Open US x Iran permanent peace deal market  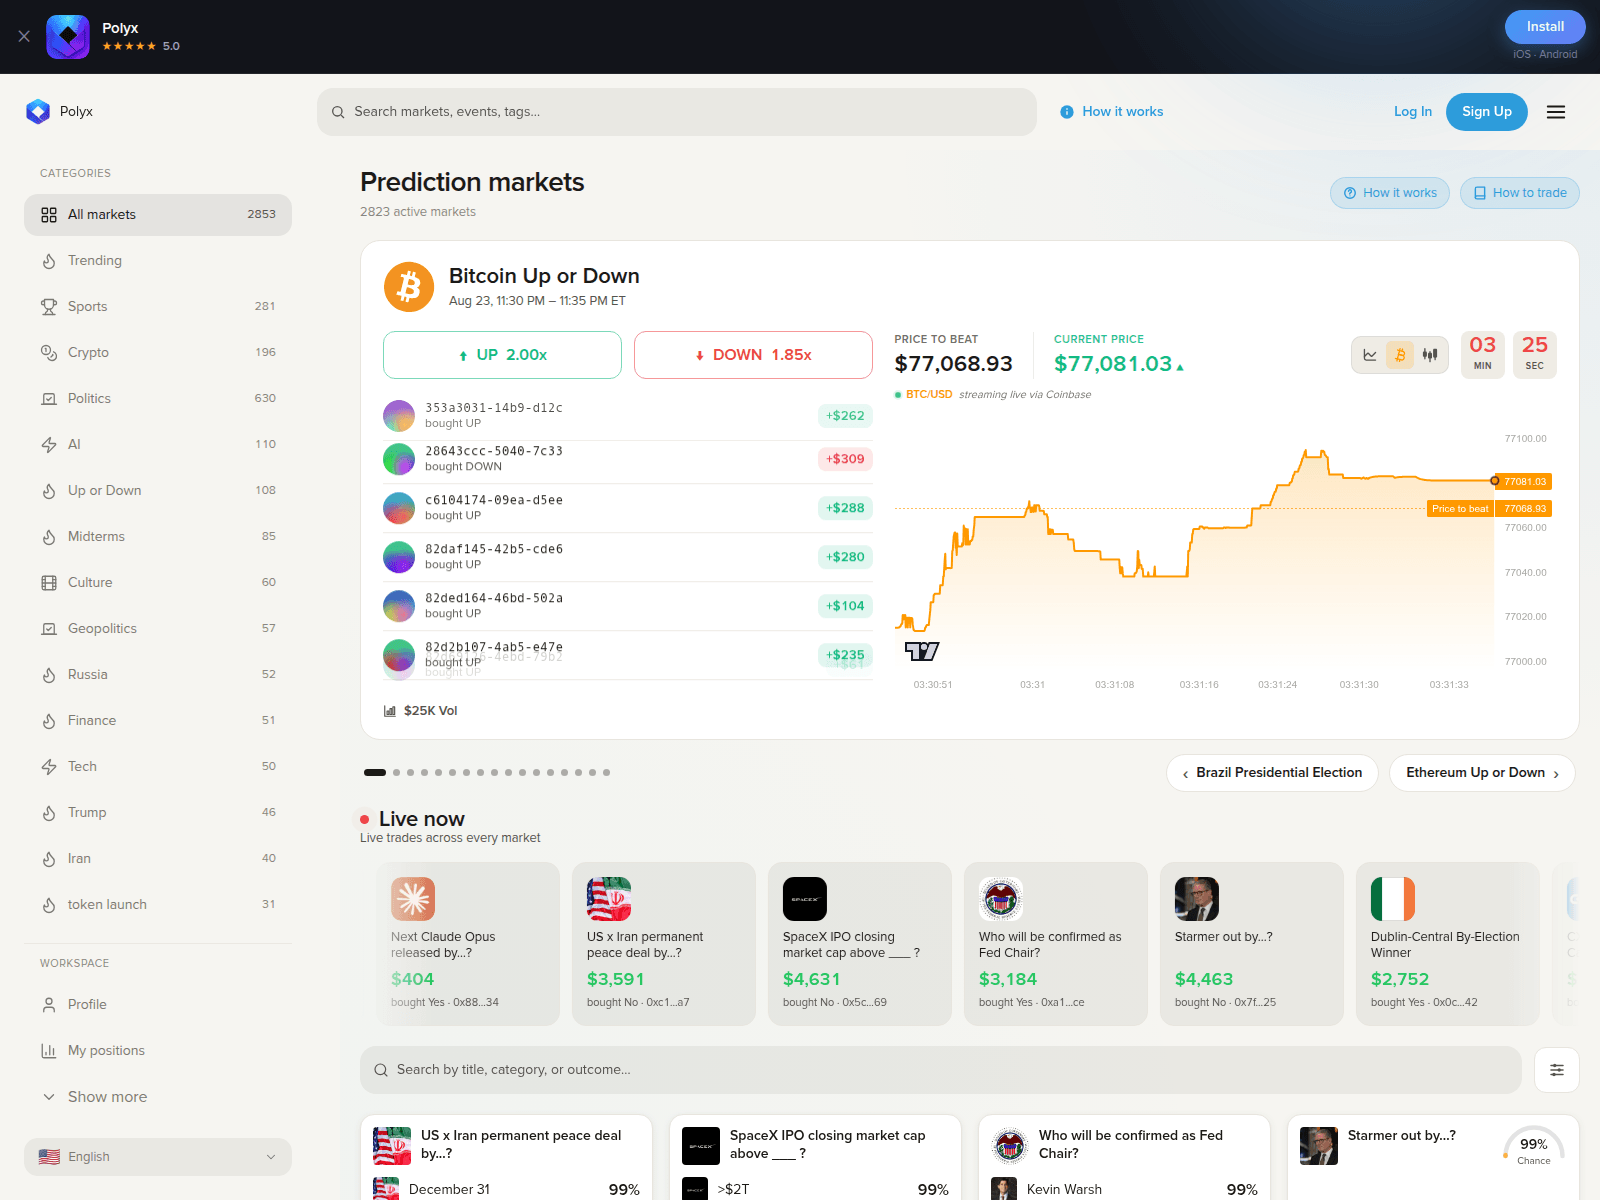[x=521, y=1144]
